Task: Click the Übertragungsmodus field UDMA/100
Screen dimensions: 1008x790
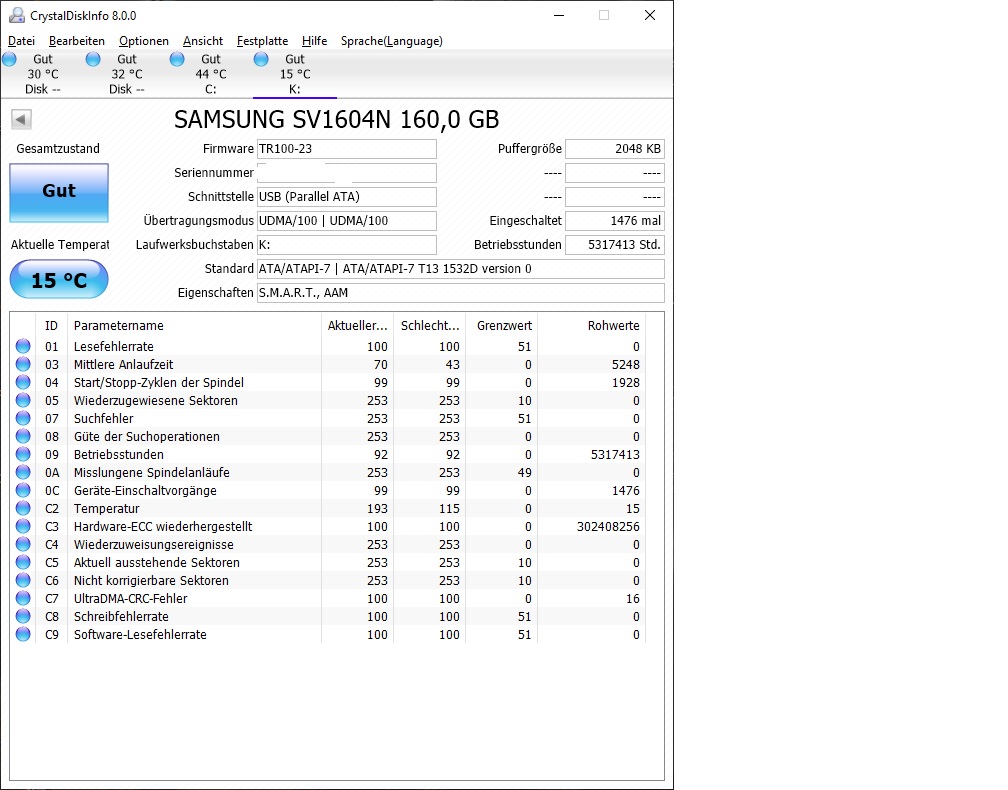Action: [346, 220]
